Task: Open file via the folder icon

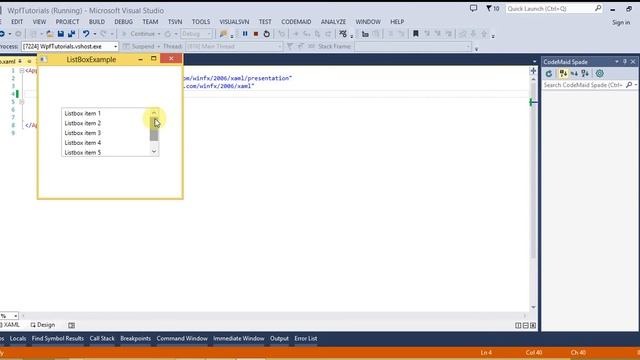Action: [x=50, y=34]
